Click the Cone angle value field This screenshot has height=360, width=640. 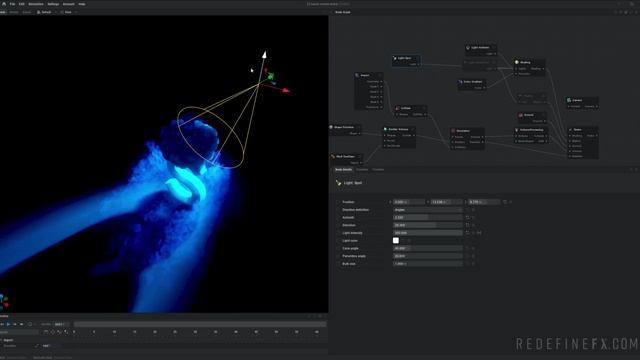428,249
